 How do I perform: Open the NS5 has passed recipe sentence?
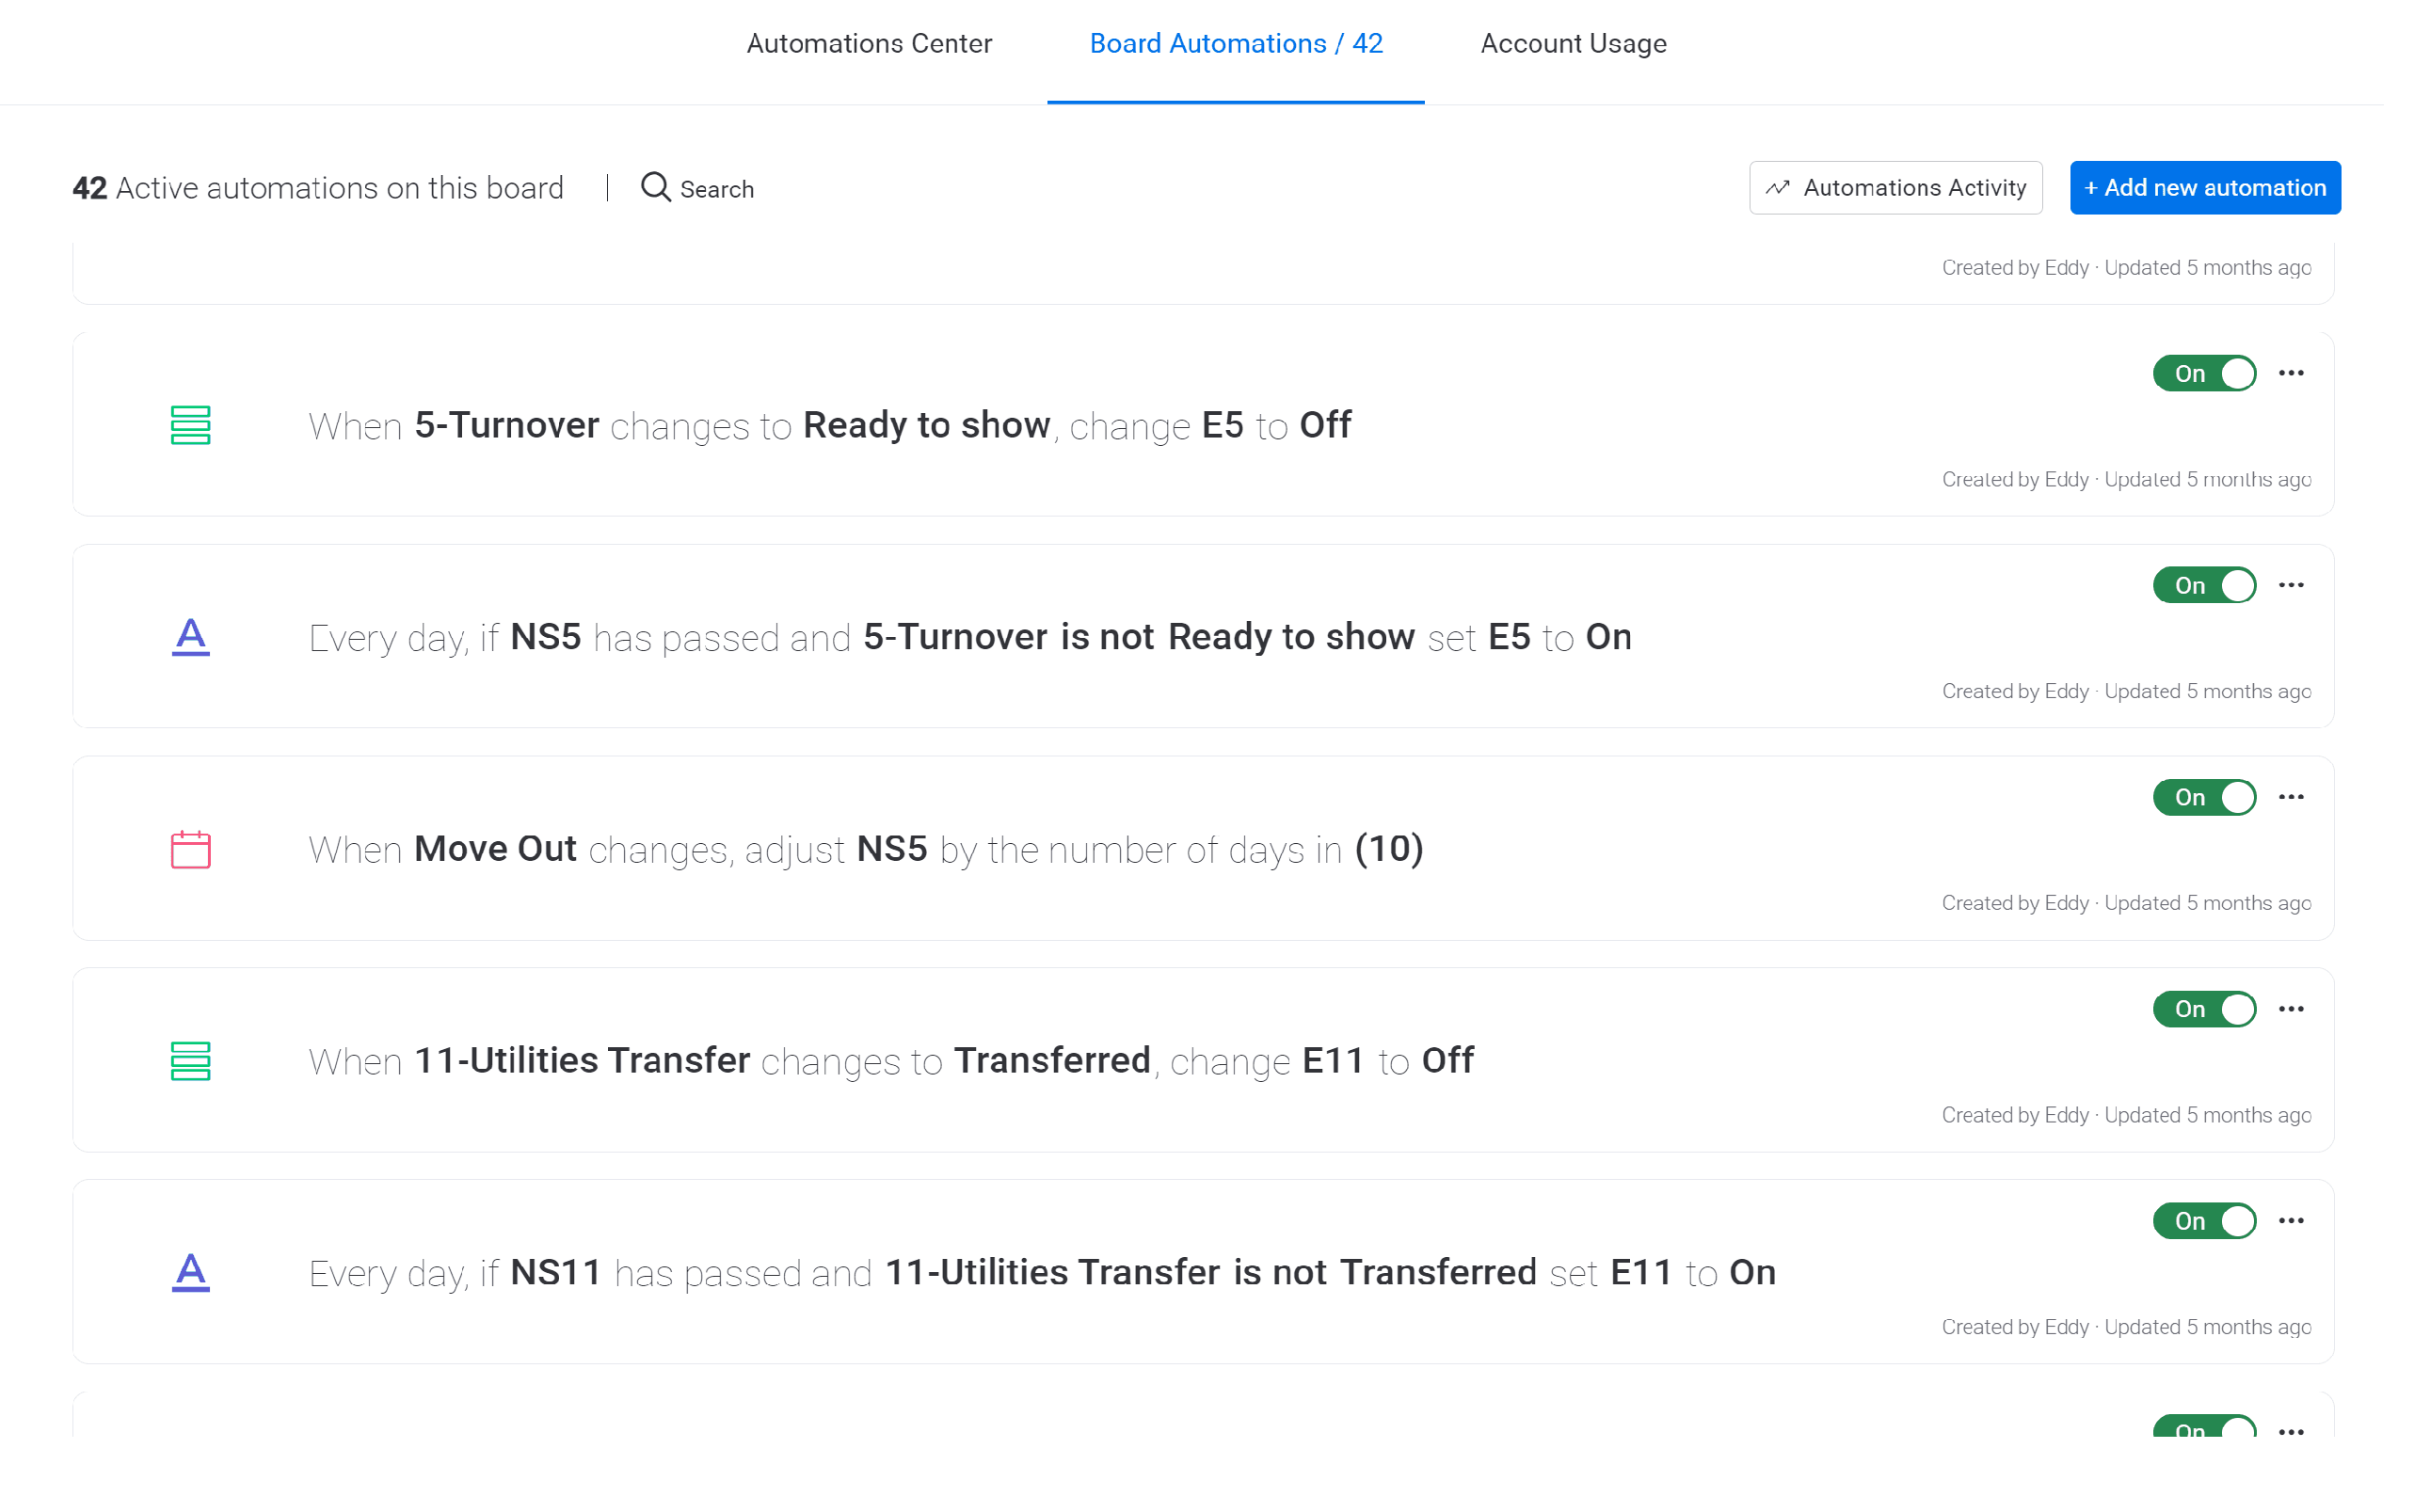click(x=970, y=638)
